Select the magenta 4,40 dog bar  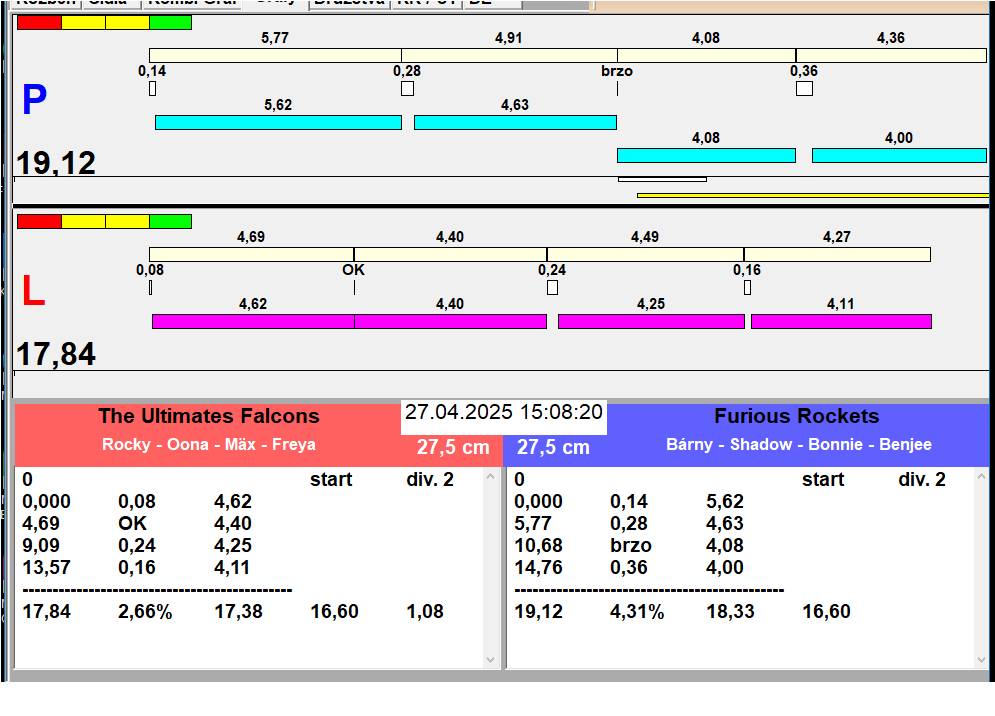(x=450, y=321)
